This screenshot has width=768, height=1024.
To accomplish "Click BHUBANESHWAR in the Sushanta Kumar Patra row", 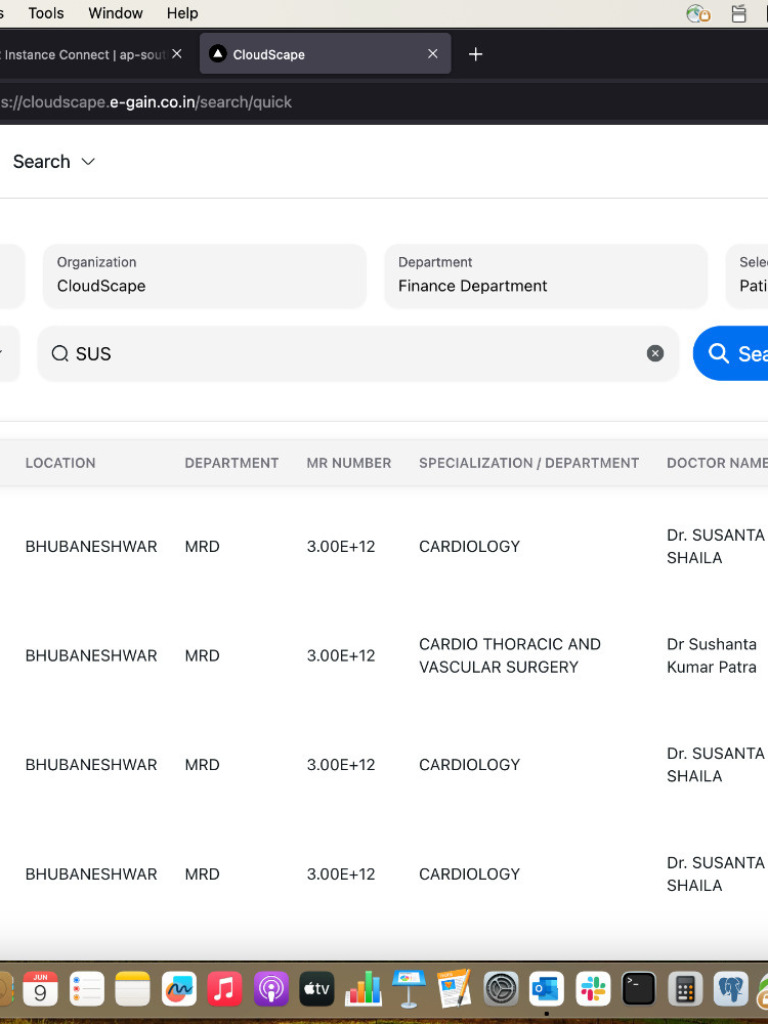I will (x=91, y=656).
